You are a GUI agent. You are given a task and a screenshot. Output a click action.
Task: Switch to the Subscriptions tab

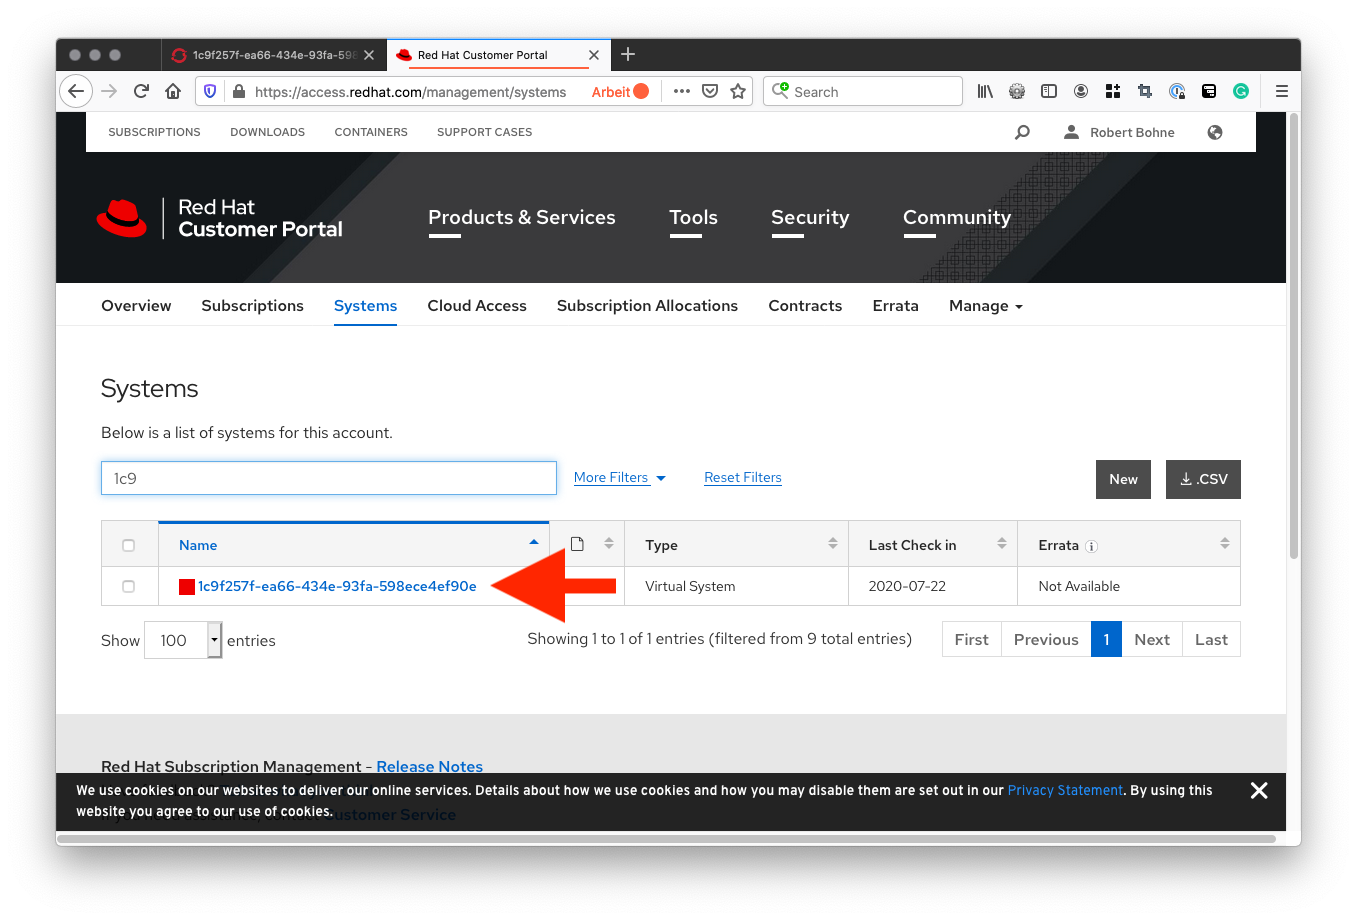click(x=252, y=306)
